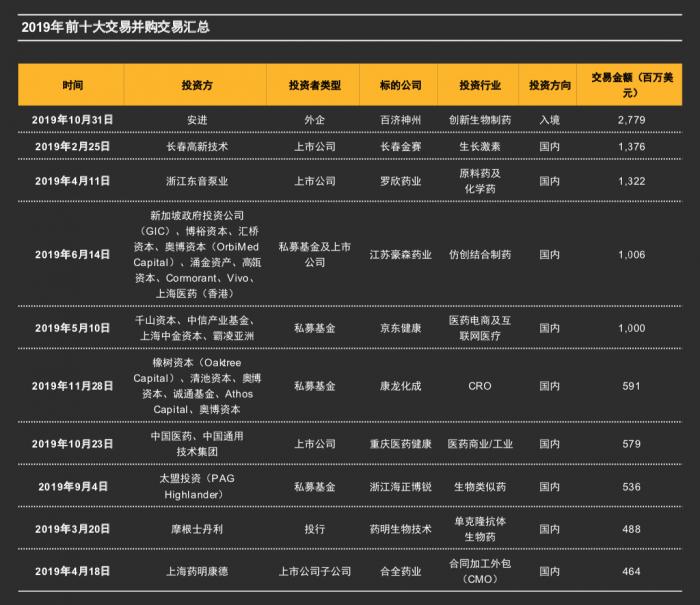Select direction cell 入境
700x605 pixels.
pyautogui.click(x=550, y=120)
